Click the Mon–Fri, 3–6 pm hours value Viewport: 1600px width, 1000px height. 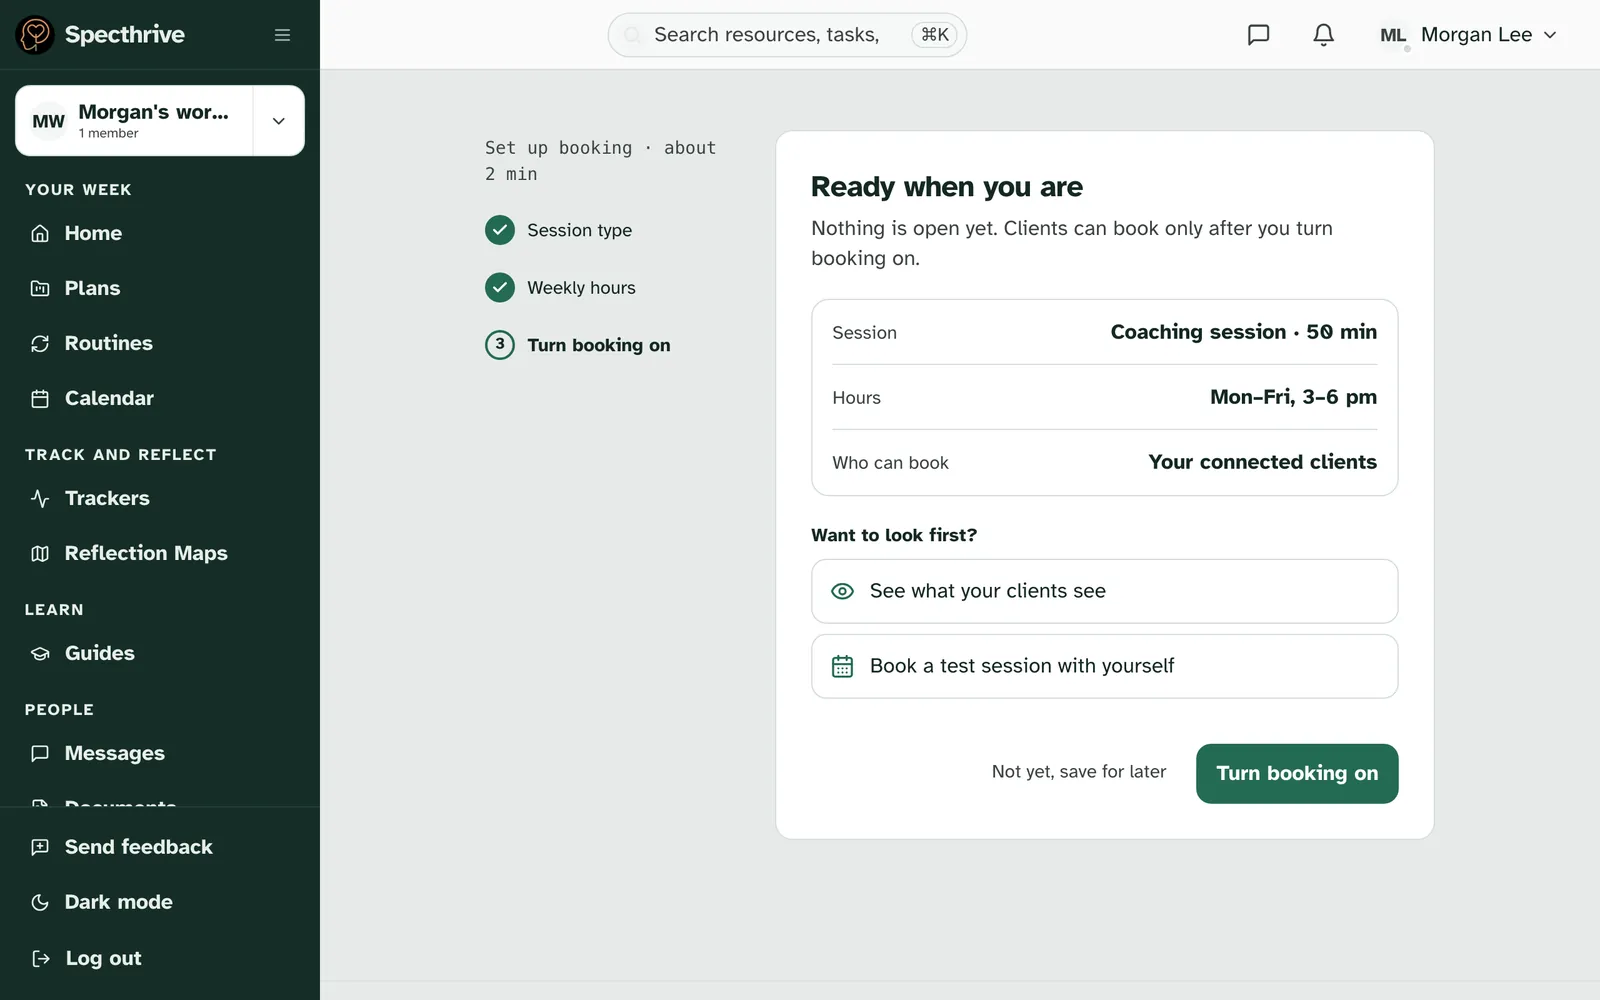[x=1293, y=397]
